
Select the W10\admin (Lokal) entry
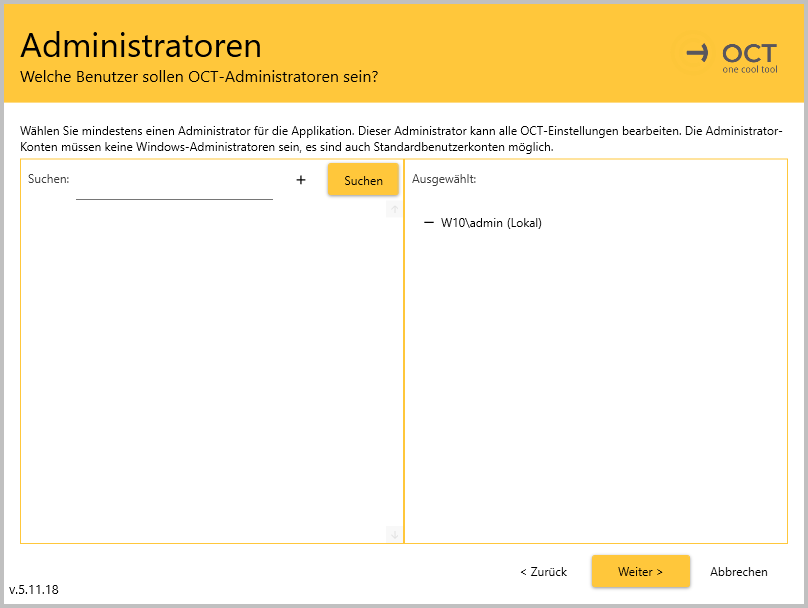coord(491,223)
